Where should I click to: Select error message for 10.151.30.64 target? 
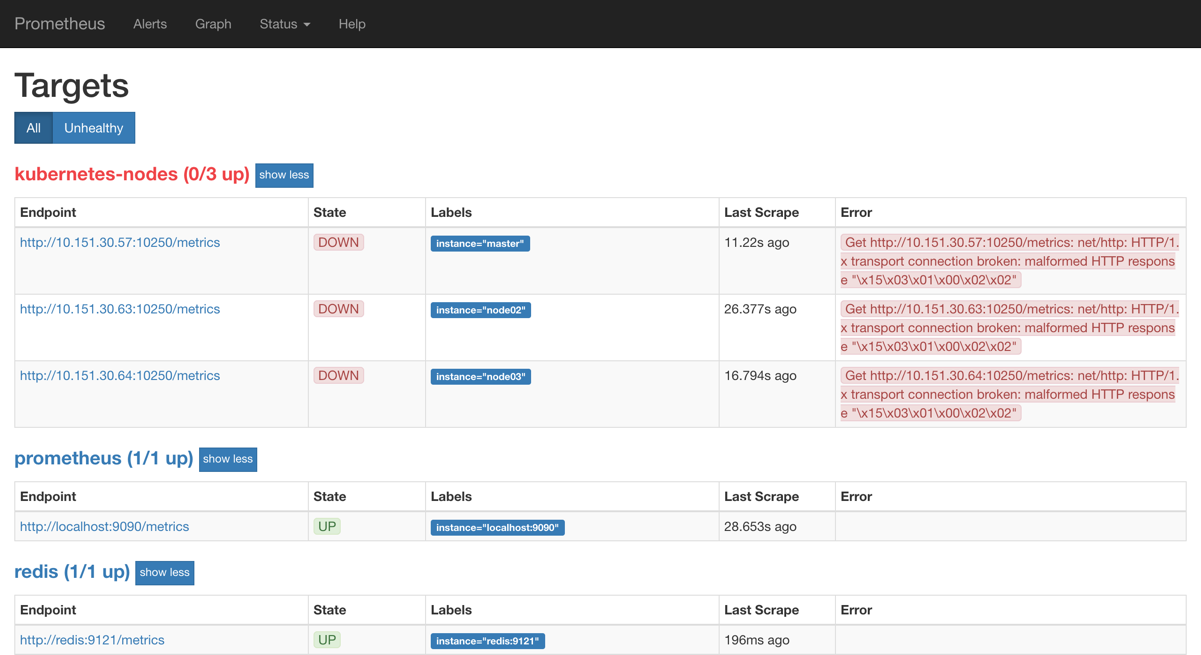click(x=1010, y=394)
